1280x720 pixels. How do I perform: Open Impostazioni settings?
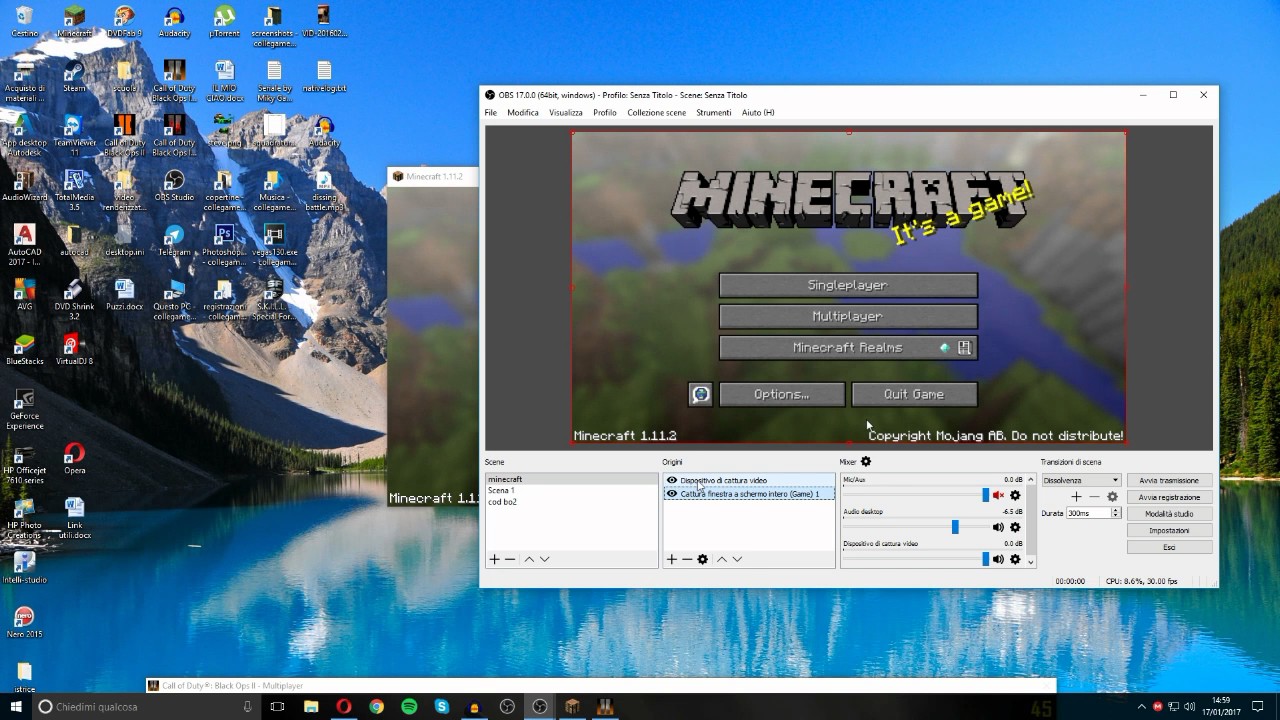(1169, 530)
